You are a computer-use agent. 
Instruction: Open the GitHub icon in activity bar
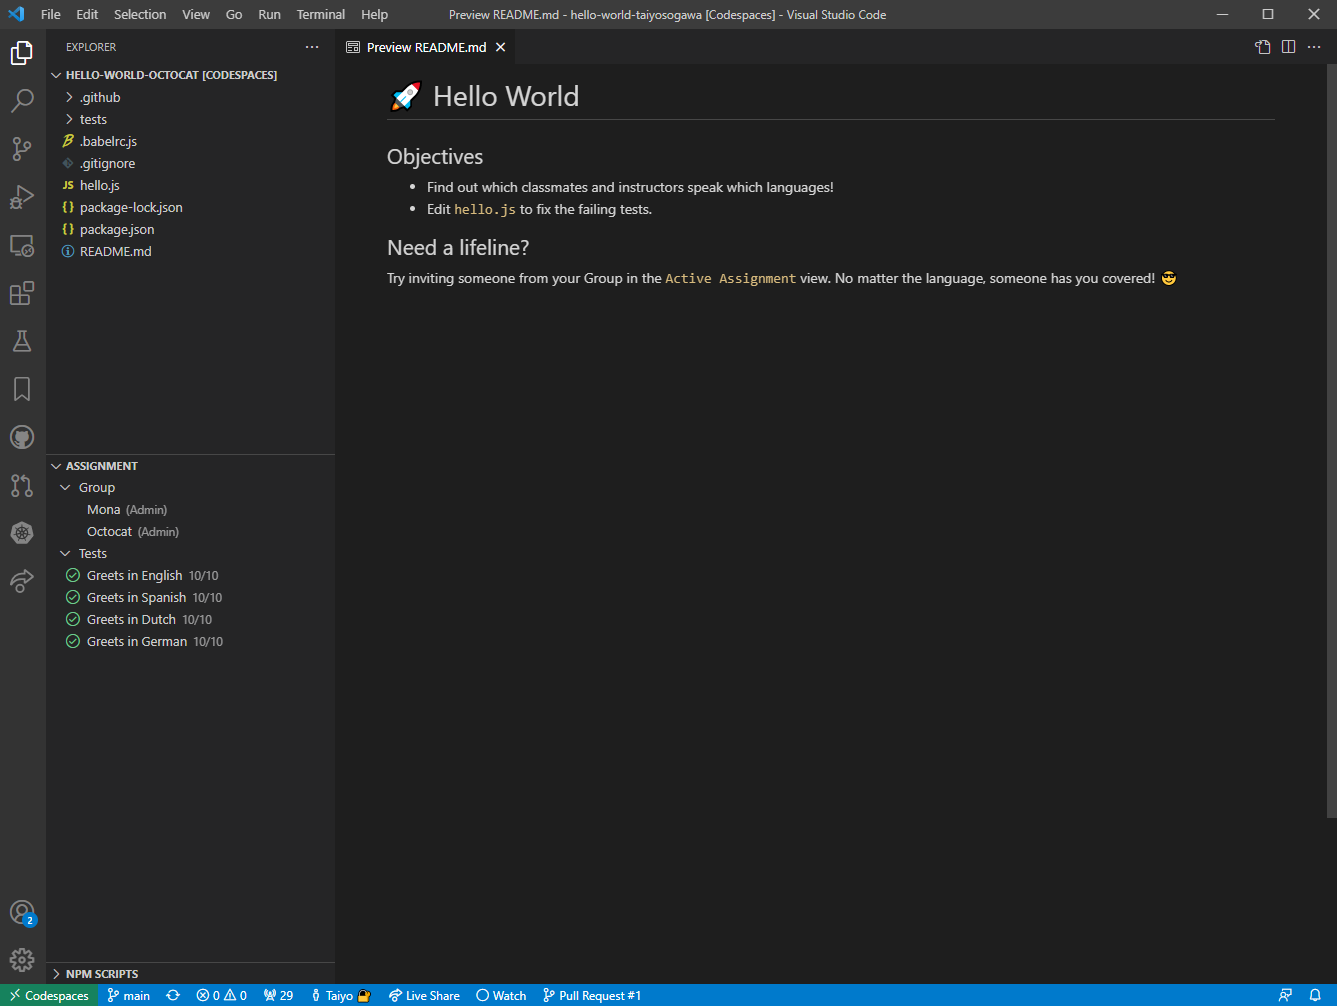(22, 437)
